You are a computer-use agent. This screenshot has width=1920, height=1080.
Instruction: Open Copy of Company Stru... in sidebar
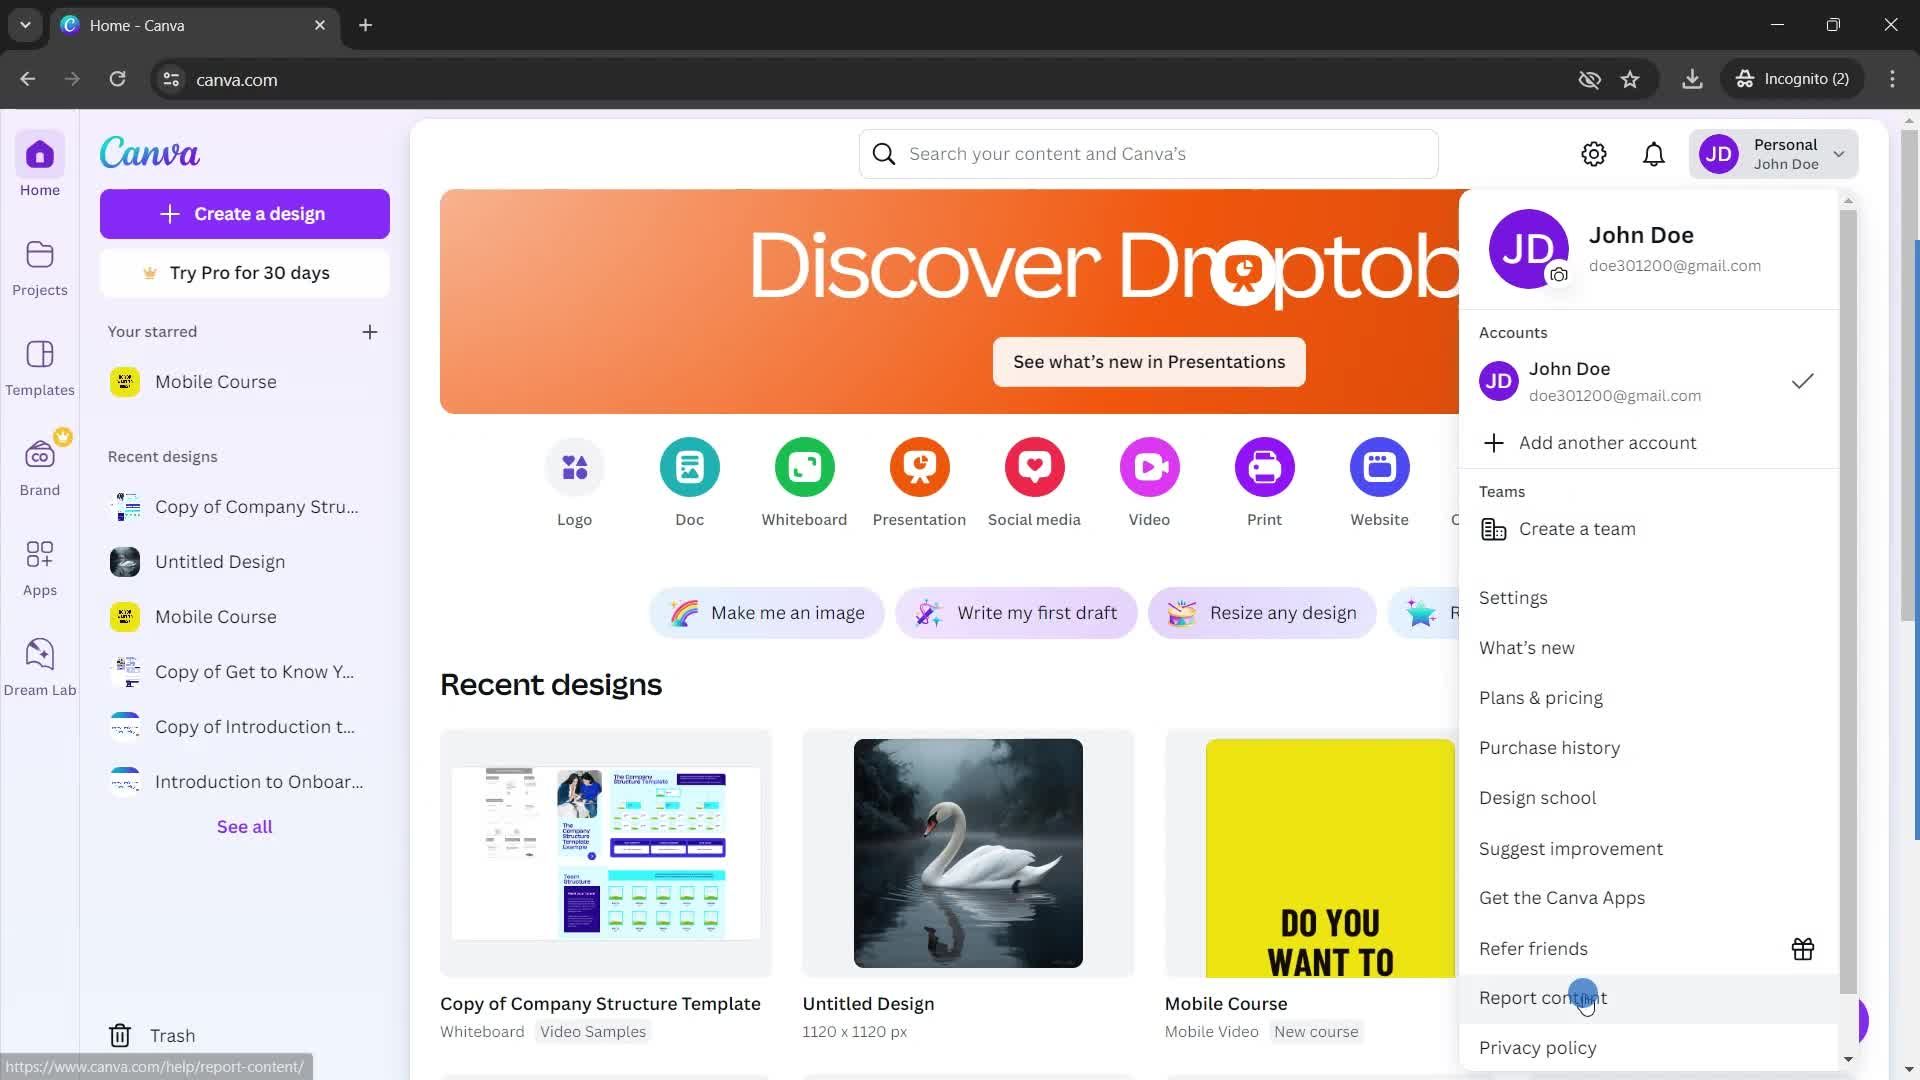245,507
